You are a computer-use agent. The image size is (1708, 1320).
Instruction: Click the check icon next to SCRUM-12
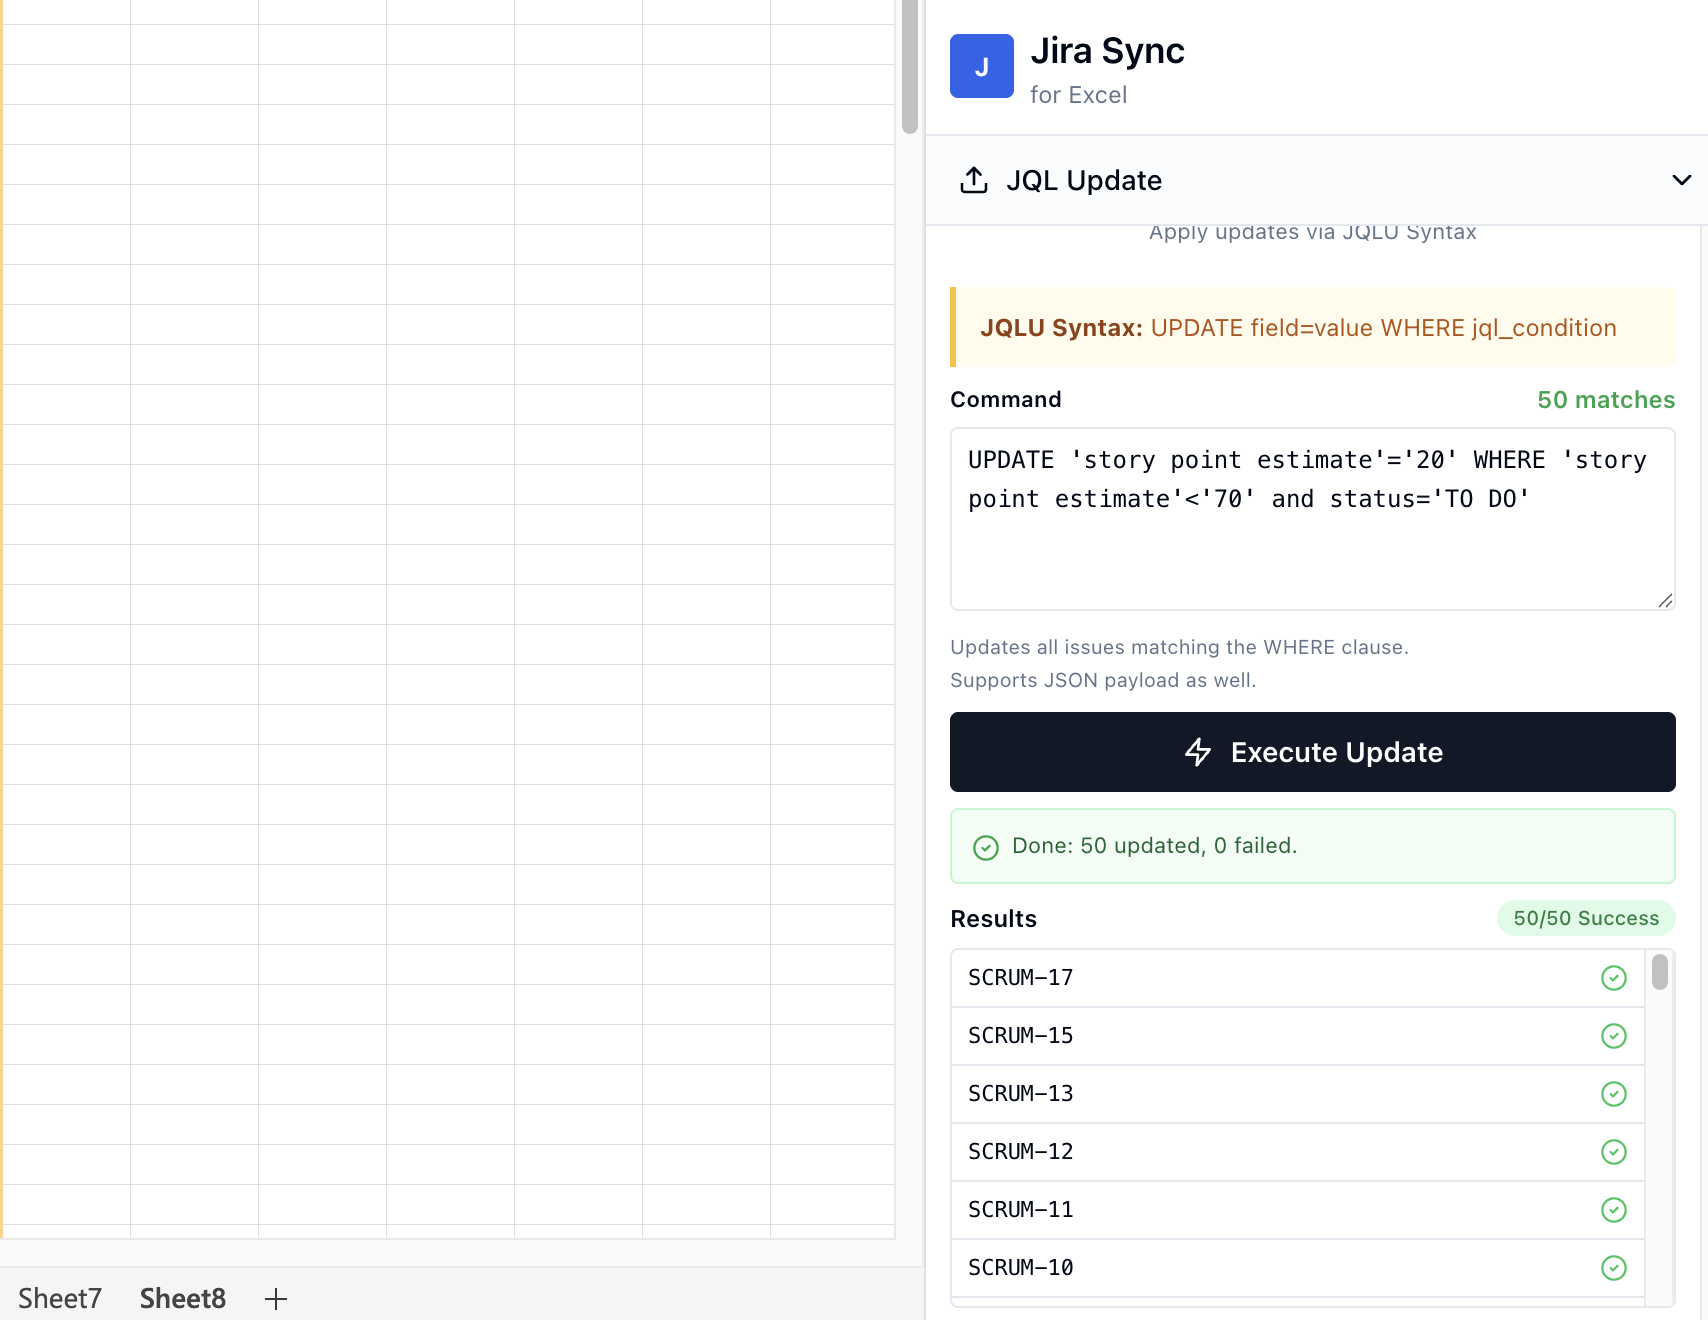(1614, 1152)
